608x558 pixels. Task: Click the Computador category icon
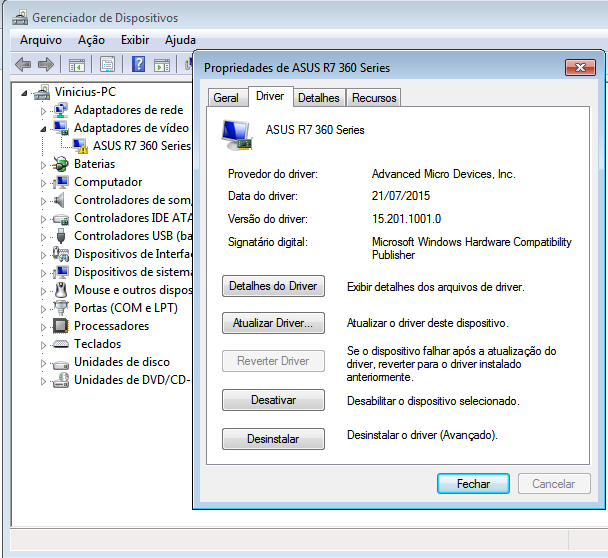(x=61, y=182)
